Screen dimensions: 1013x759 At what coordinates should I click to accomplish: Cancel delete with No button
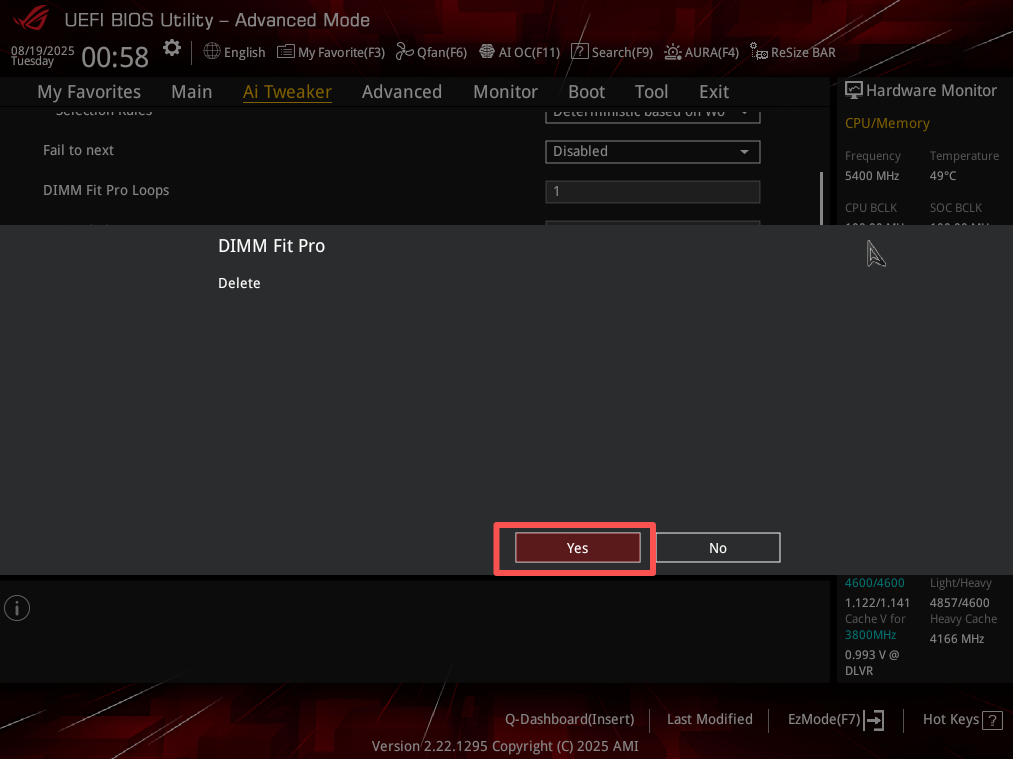[x=718, y=548]
